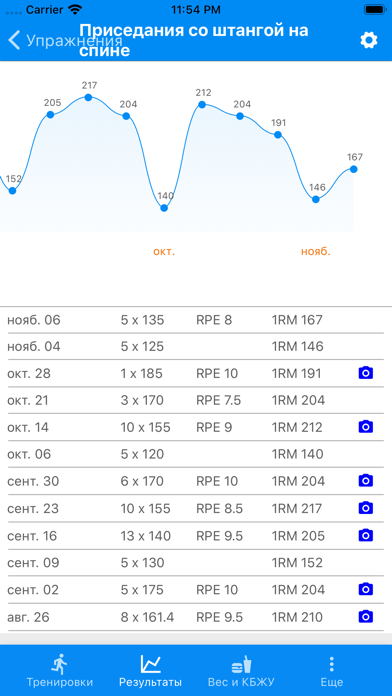Screen dimensions: 392x696
Task: Select the нояб. 06 result row
Action: 195,320
